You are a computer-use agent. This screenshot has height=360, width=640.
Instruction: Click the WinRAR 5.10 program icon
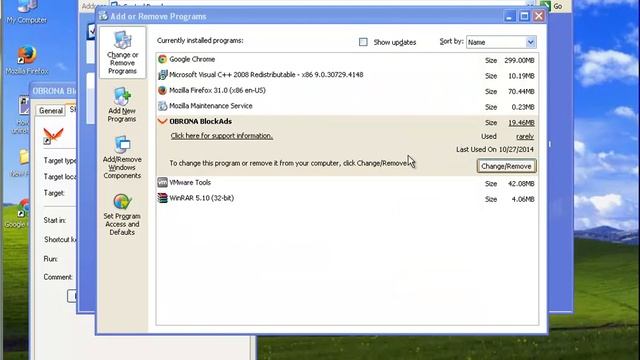coord(162,198)
